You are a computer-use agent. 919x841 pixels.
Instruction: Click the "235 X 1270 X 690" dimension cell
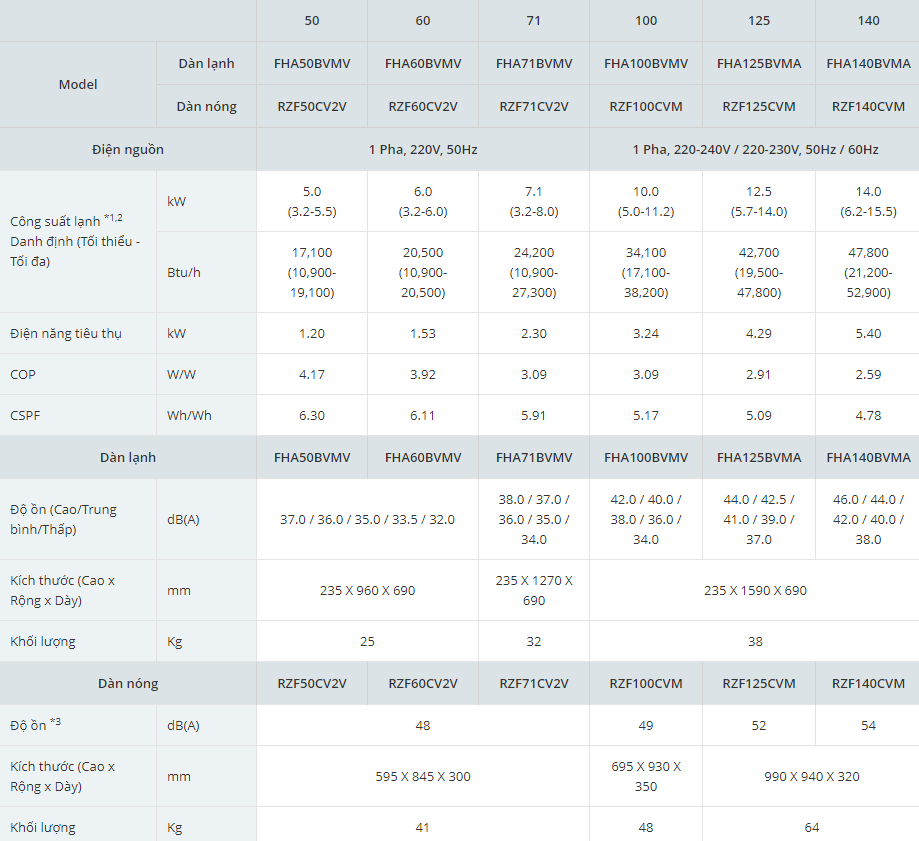[x=533, y=591]
